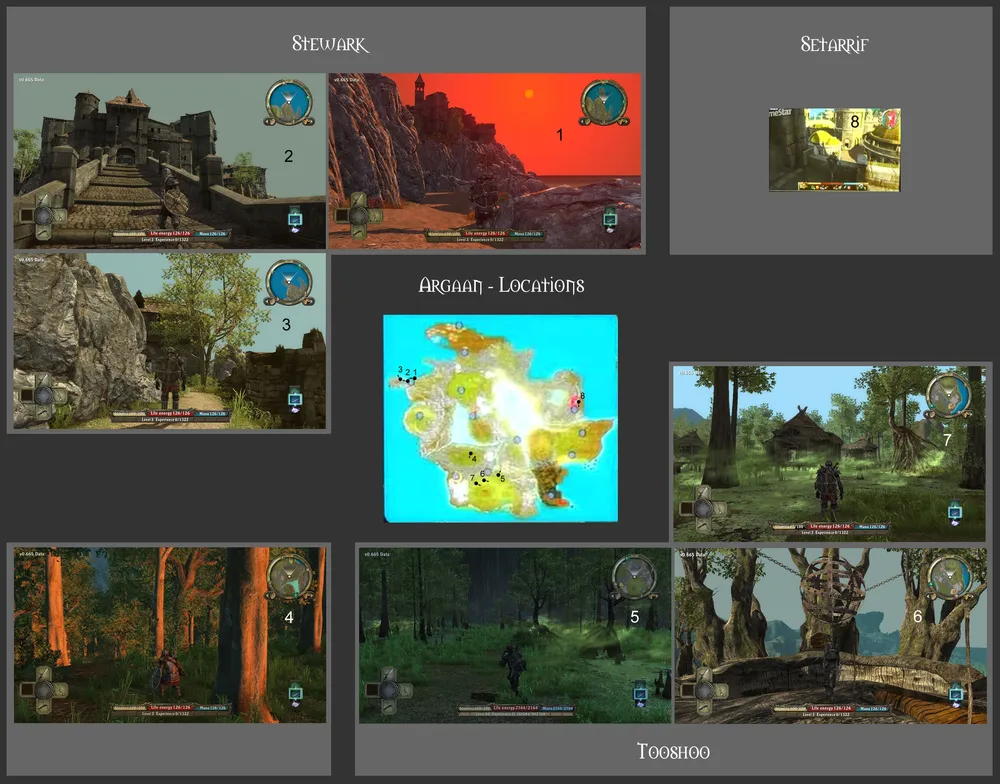Click the D-pad quick-select icon in forest screenshot 4
1000x784 pixels.
click(x=43, y=689)
